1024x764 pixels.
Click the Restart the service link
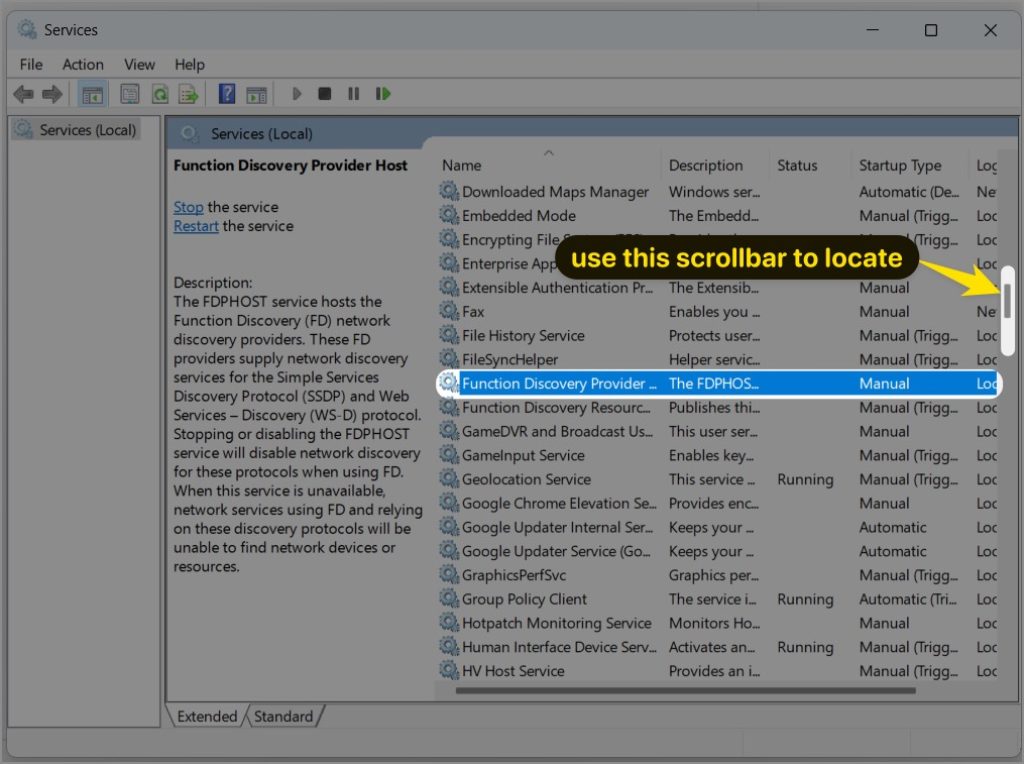196,226
